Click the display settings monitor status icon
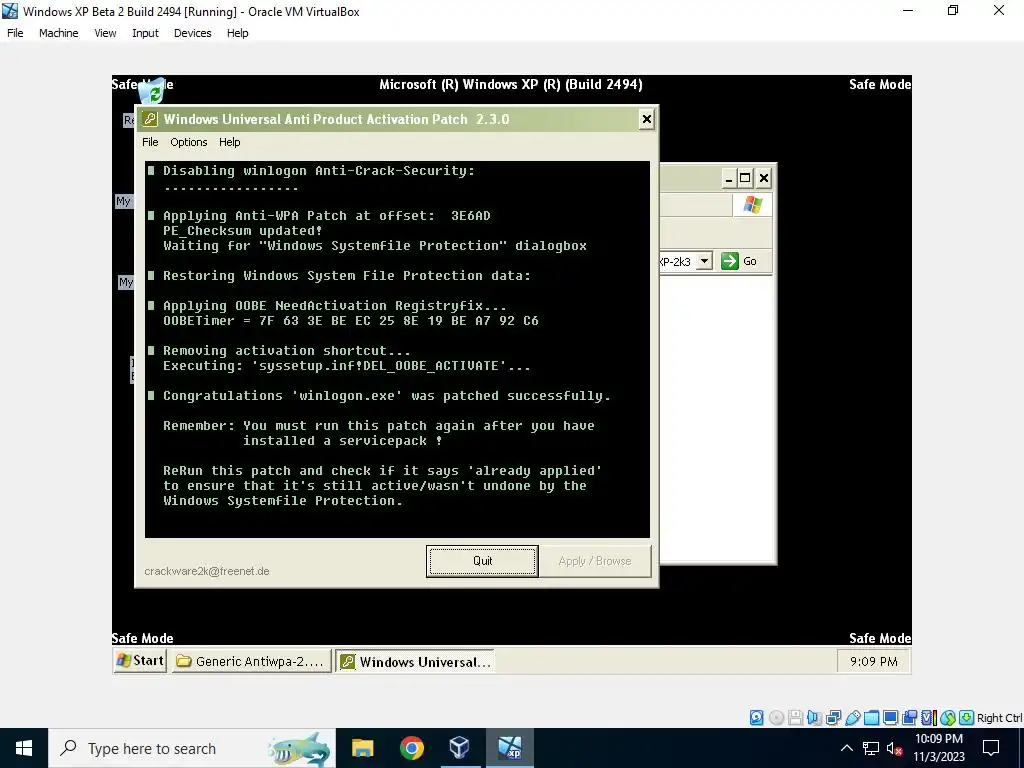 891,718
